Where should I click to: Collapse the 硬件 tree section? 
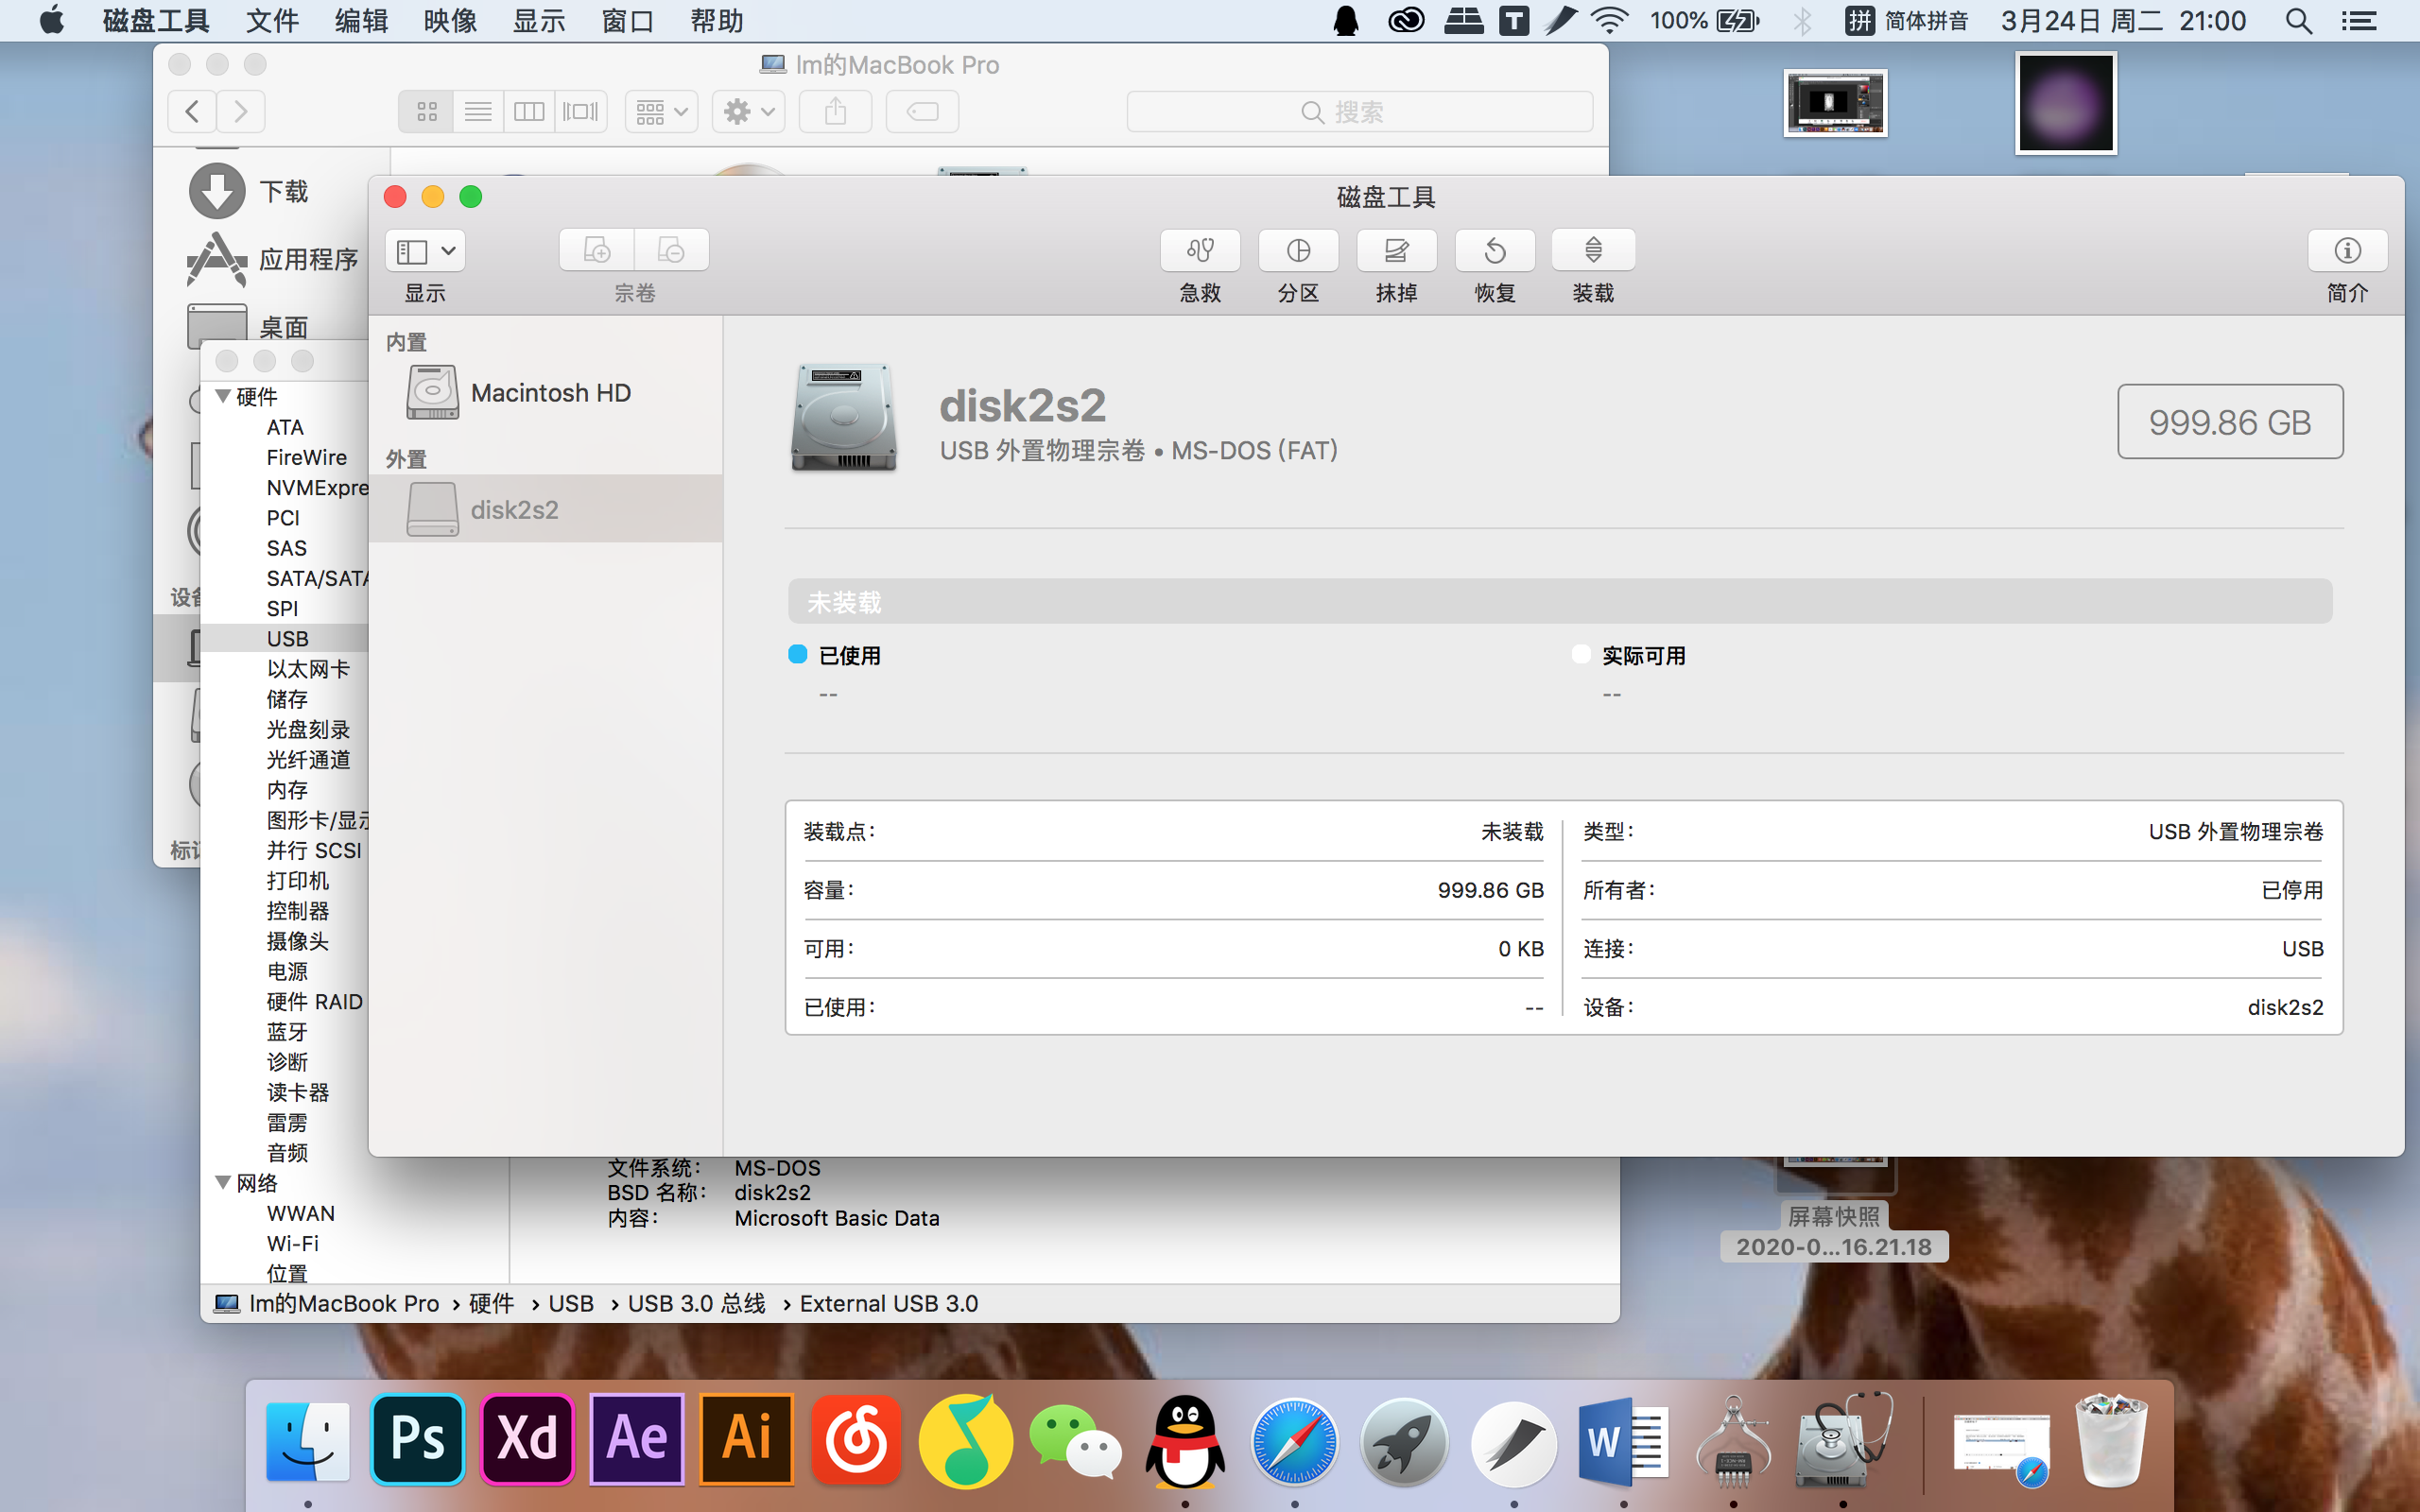click(x=223, y=396)
